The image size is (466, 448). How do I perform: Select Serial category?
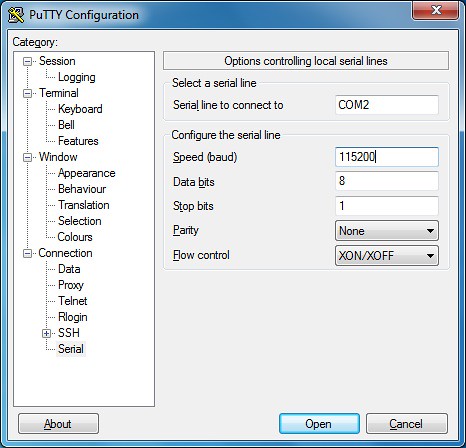[71, 349]
